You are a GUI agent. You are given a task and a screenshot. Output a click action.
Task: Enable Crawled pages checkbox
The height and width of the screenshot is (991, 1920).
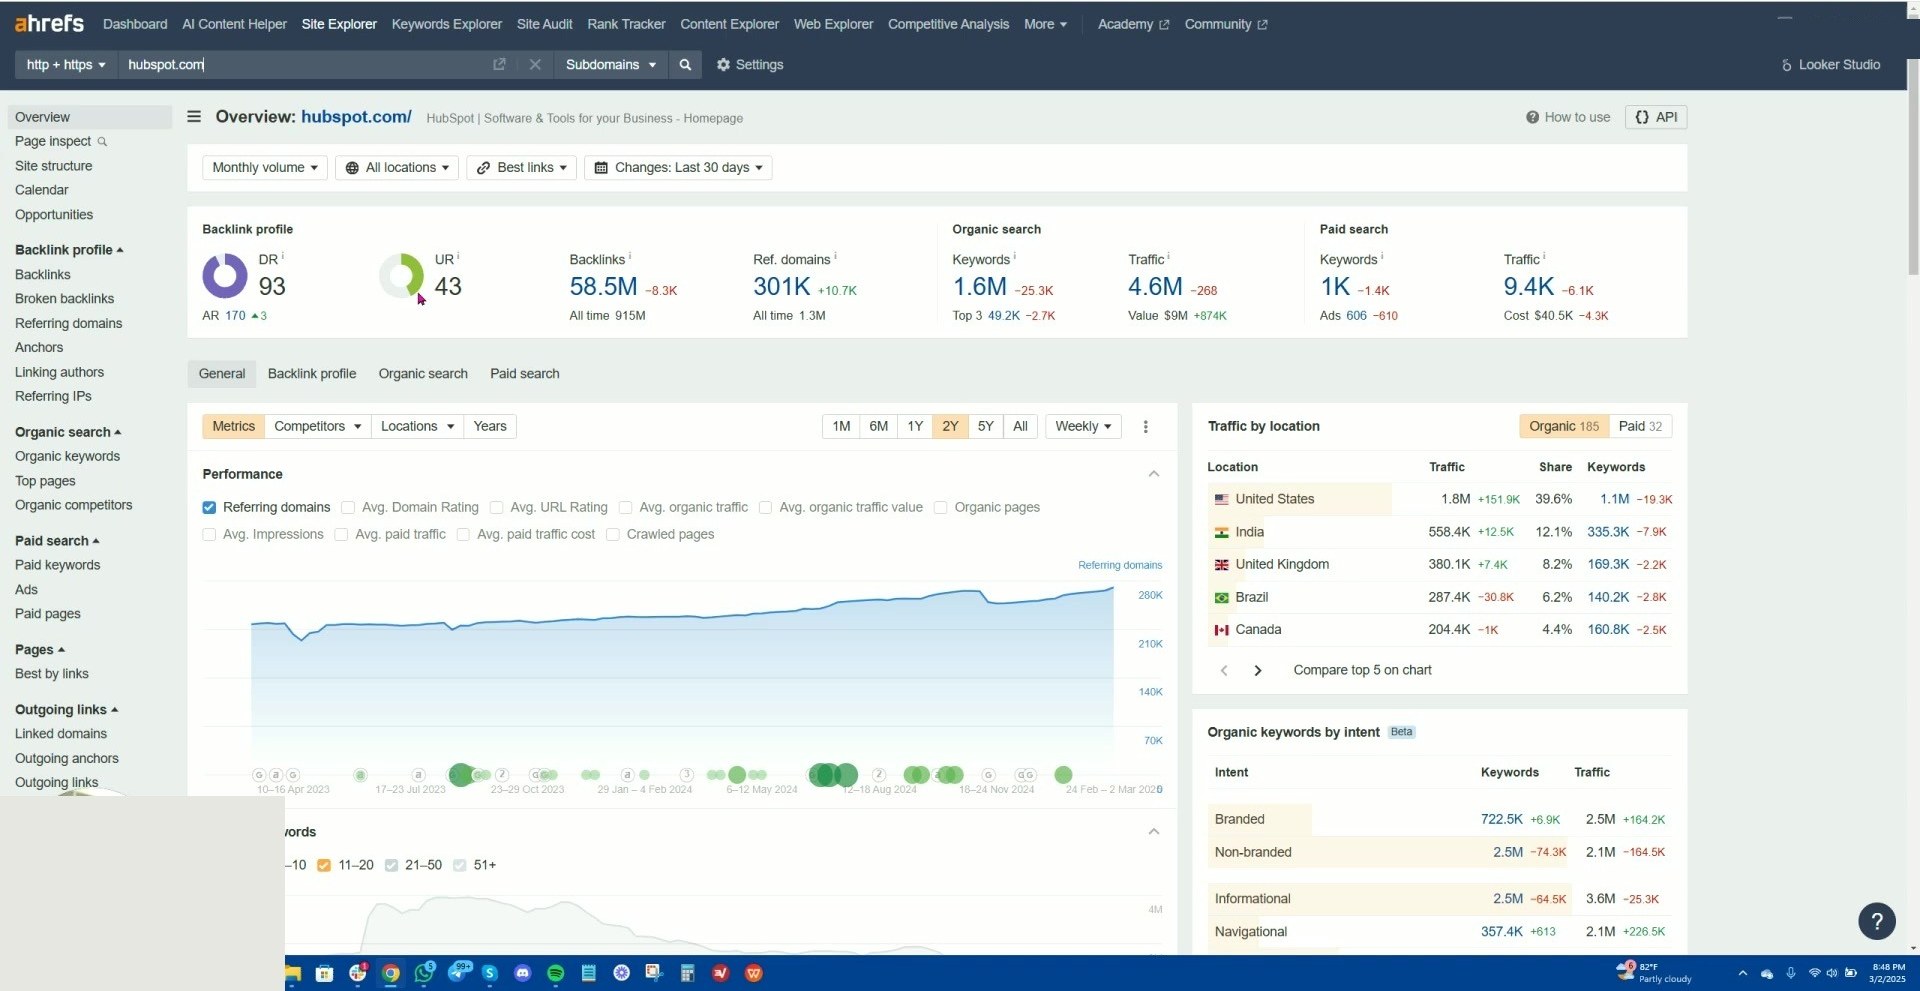coord(612,535)
